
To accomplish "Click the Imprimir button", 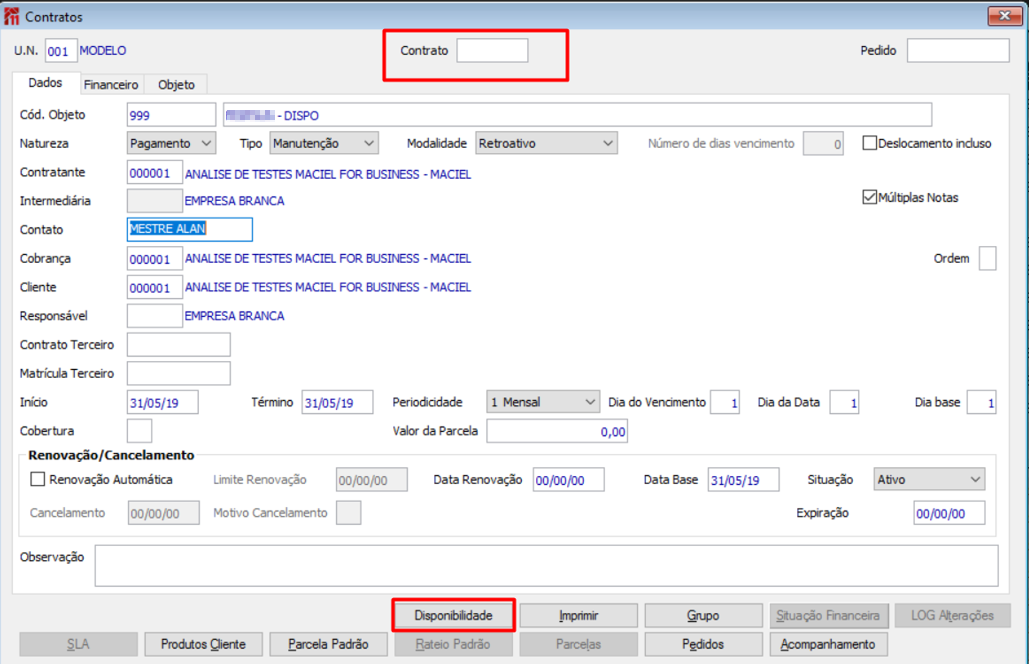I will pos(578,615).
